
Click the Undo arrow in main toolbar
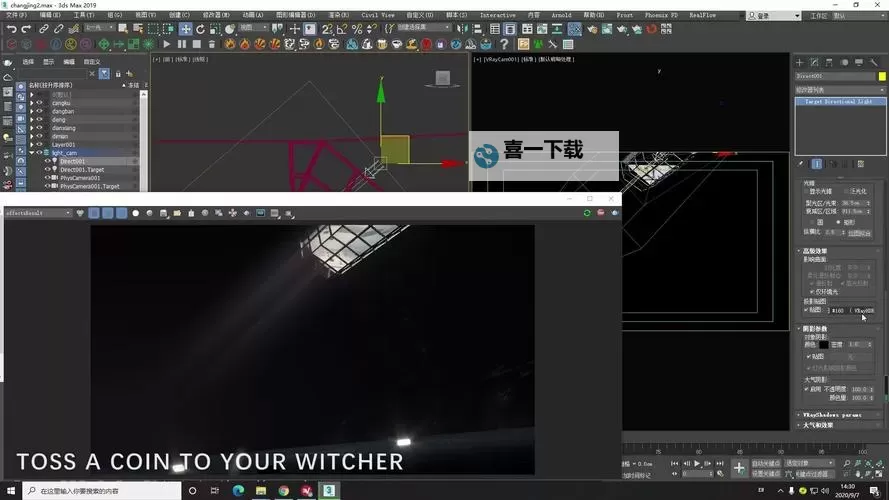[x=11, y=29]
